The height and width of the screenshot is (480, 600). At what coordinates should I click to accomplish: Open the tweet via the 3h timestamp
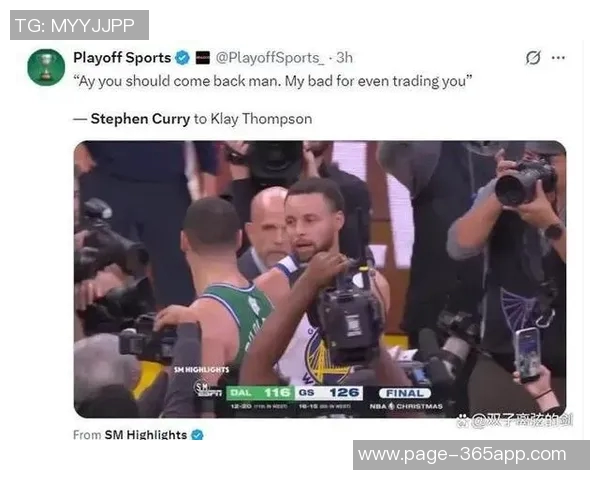tap(344, 58)
